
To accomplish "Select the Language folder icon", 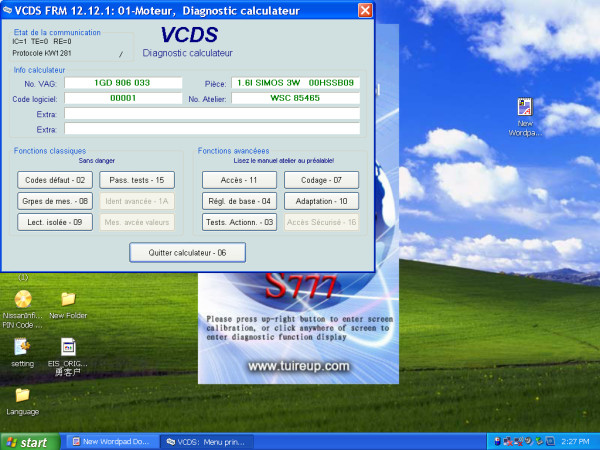I will pyautogui.click(x=23, y=401).
